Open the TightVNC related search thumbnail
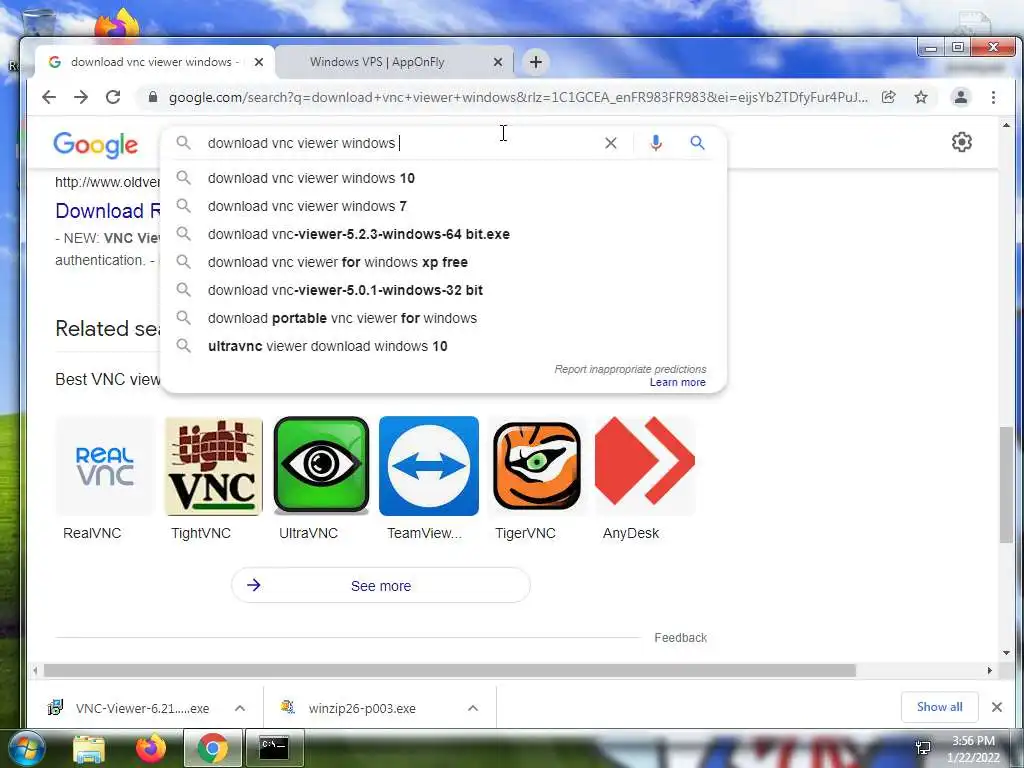Viewport: 1024px width, 768px height. [x=214, y=466]
